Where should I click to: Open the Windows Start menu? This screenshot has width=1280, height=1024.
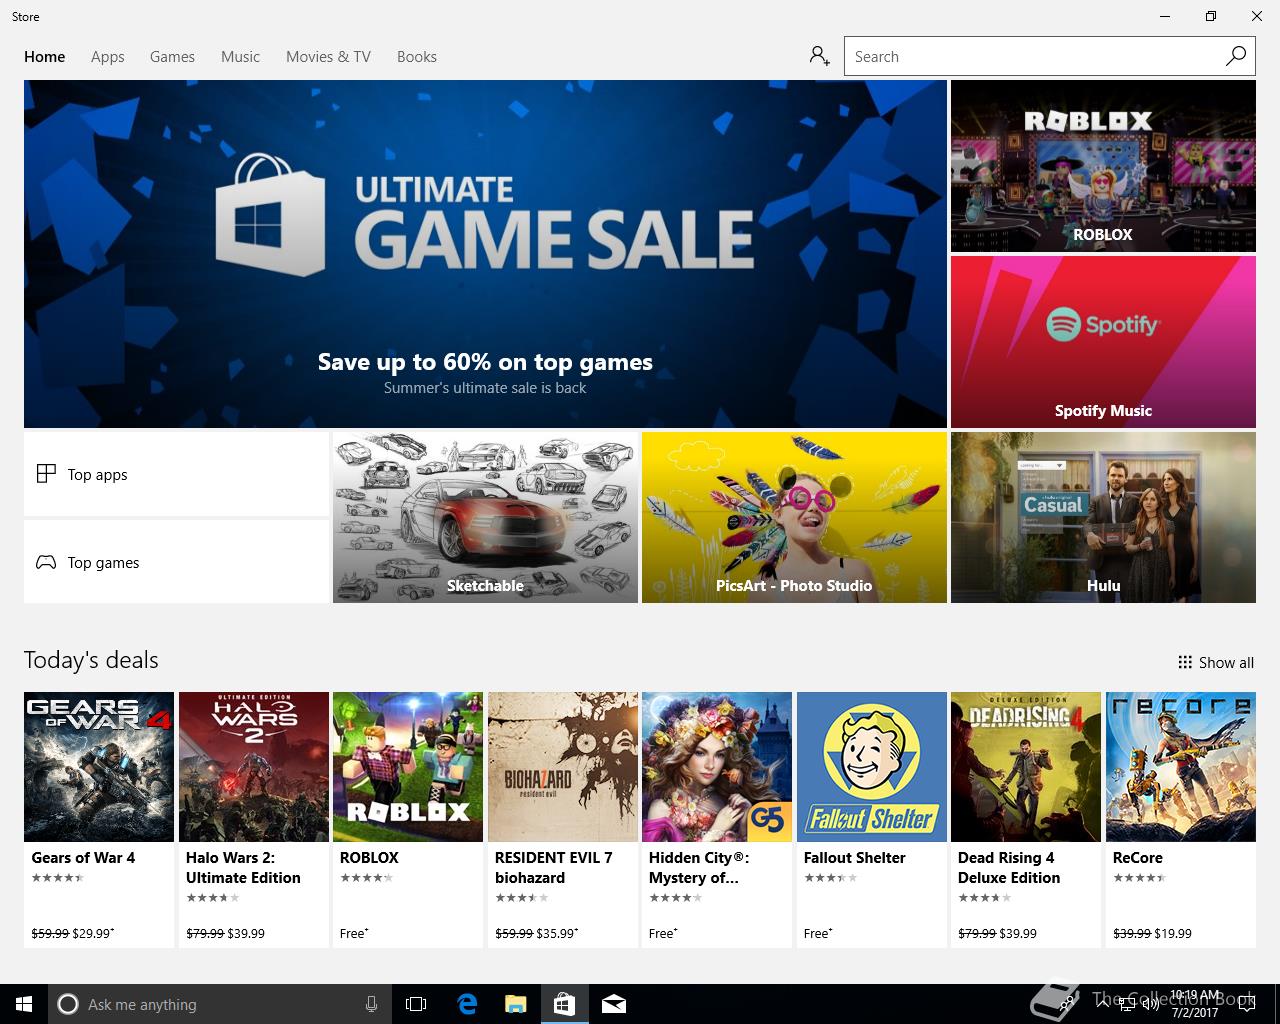(x=24, y=1004)
